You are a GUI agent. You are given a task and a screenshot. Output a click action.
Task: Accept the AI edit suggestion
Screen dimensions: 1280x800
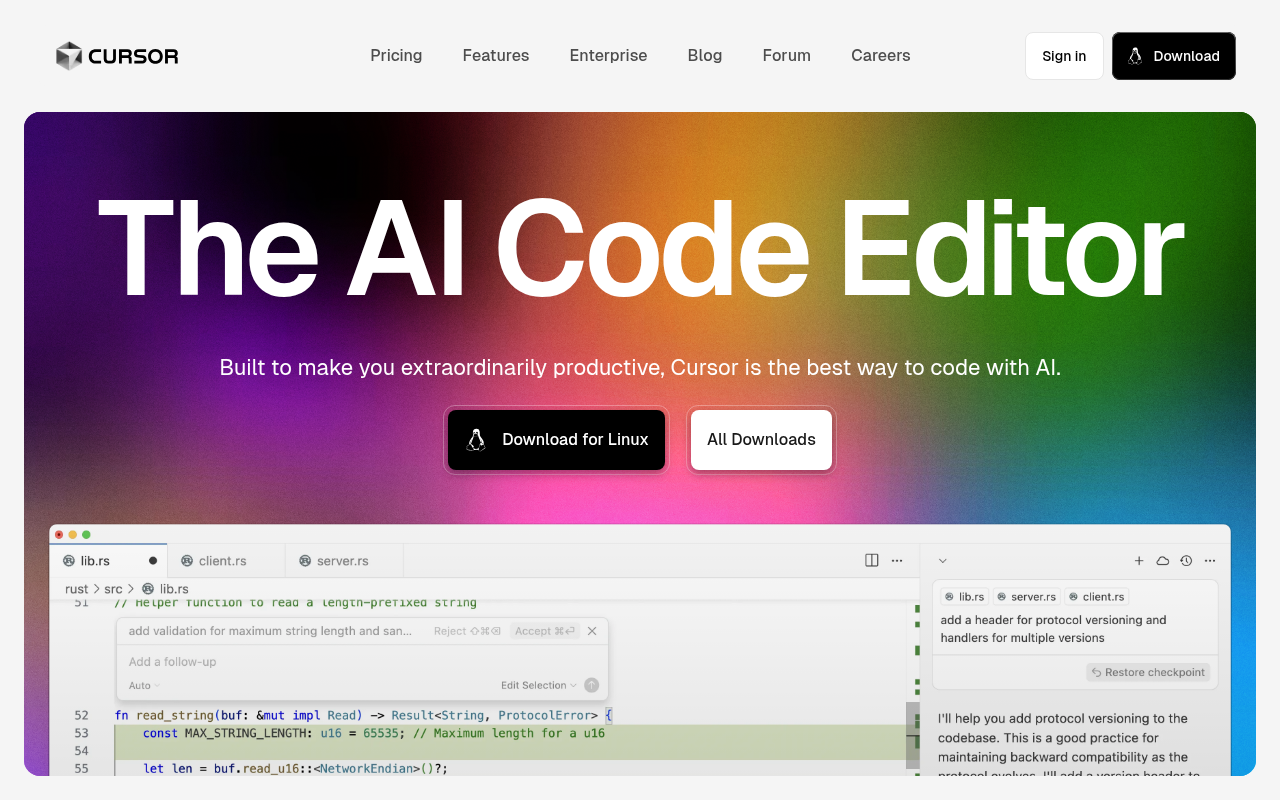click(x=544, y=630)
